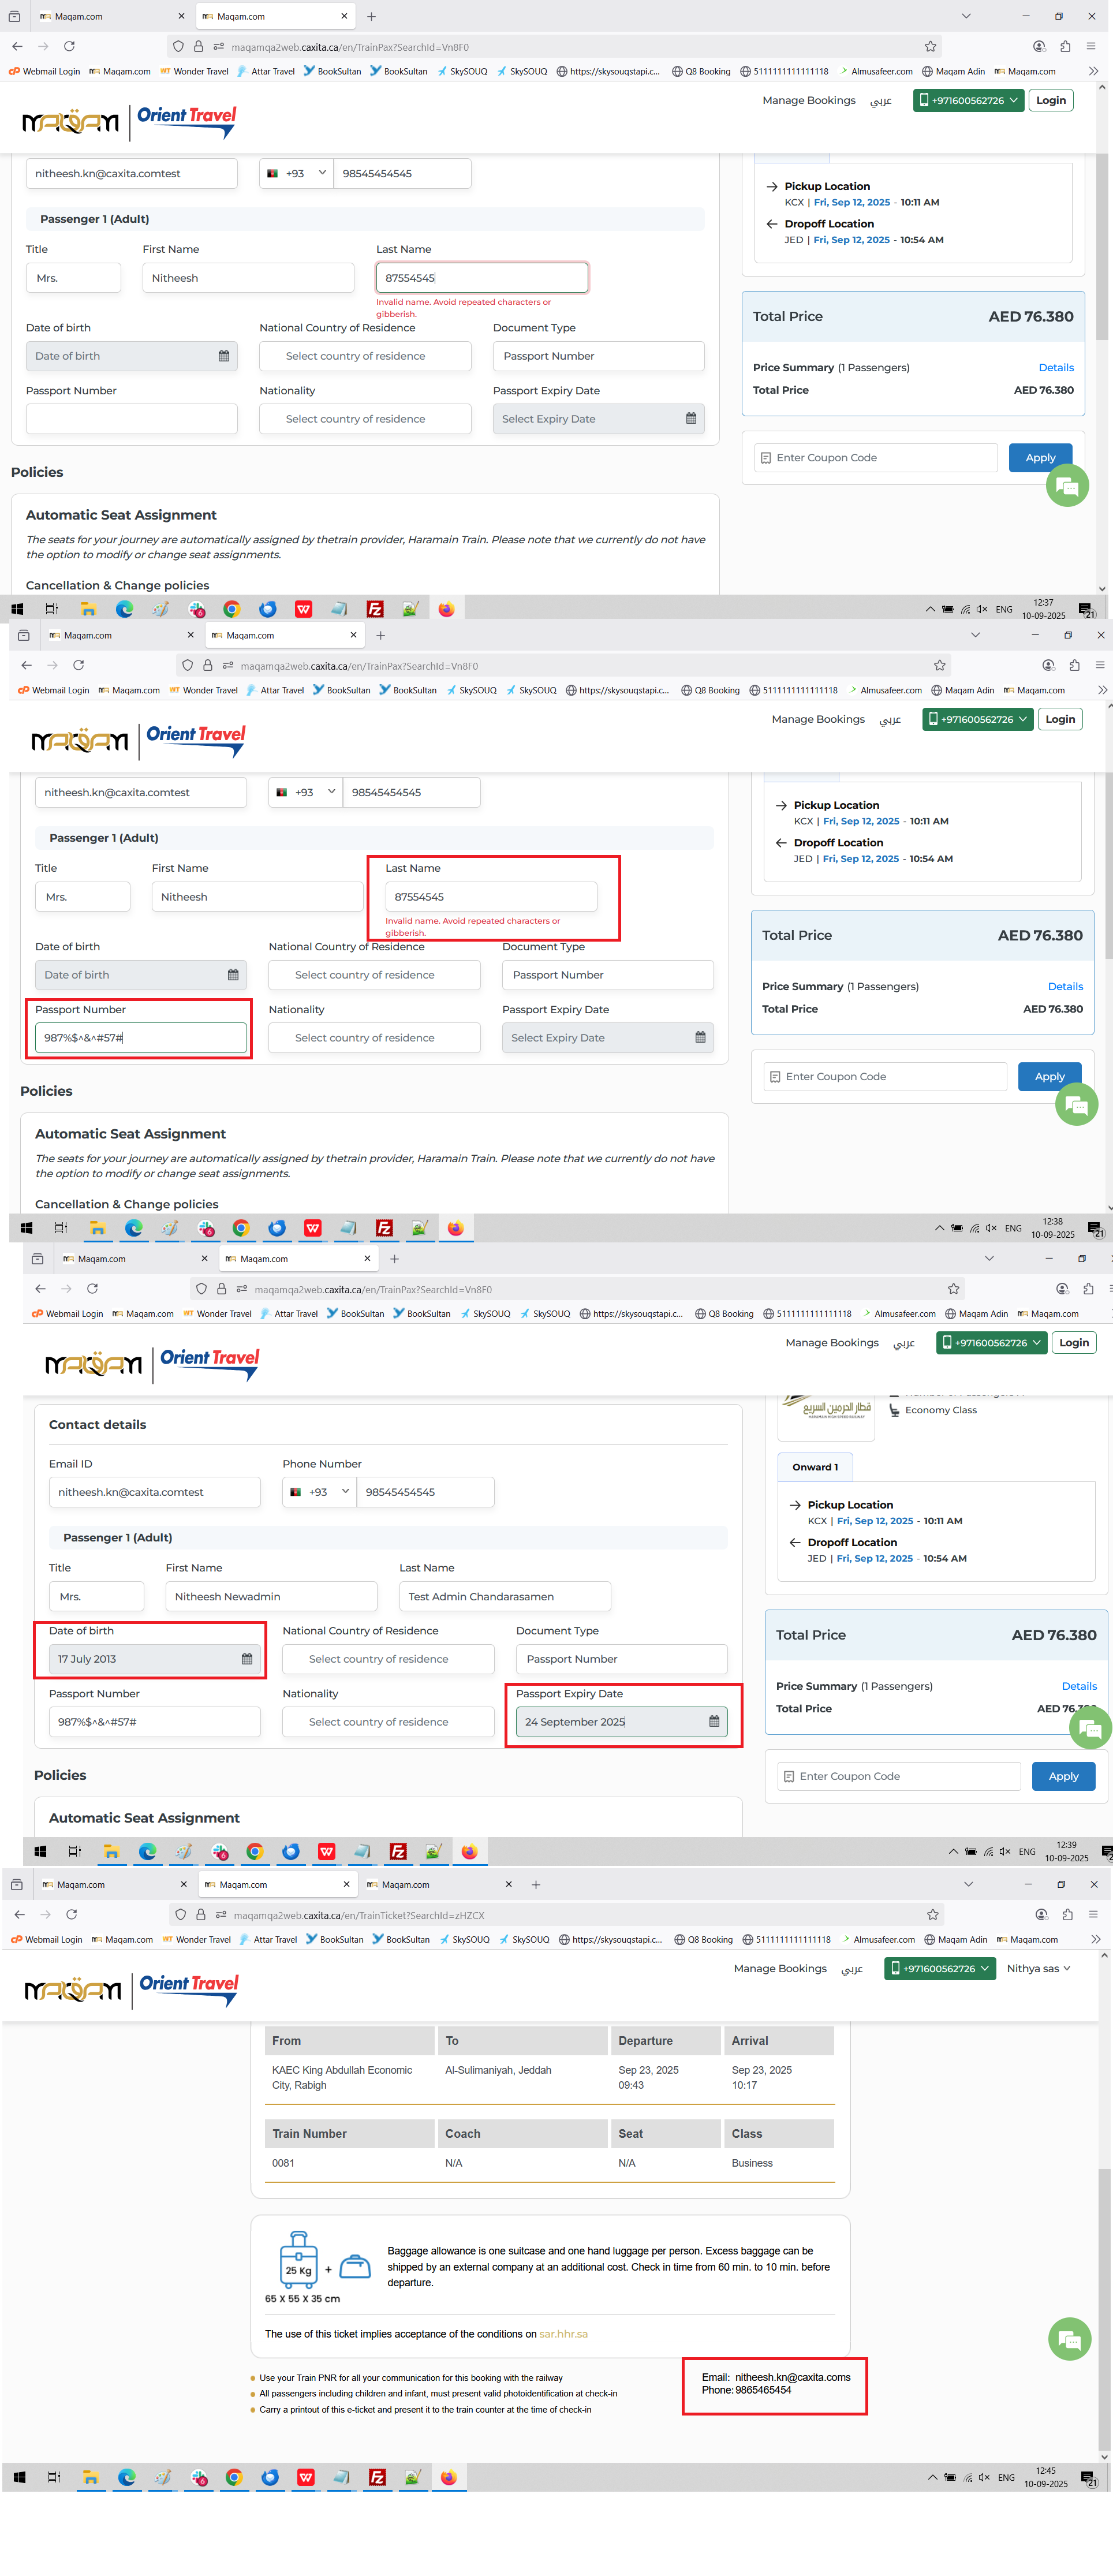Open calendar icon in '17 July 2013' field
The height and width of the screenshot is (2576, 1113).
tap(246, 1659)
